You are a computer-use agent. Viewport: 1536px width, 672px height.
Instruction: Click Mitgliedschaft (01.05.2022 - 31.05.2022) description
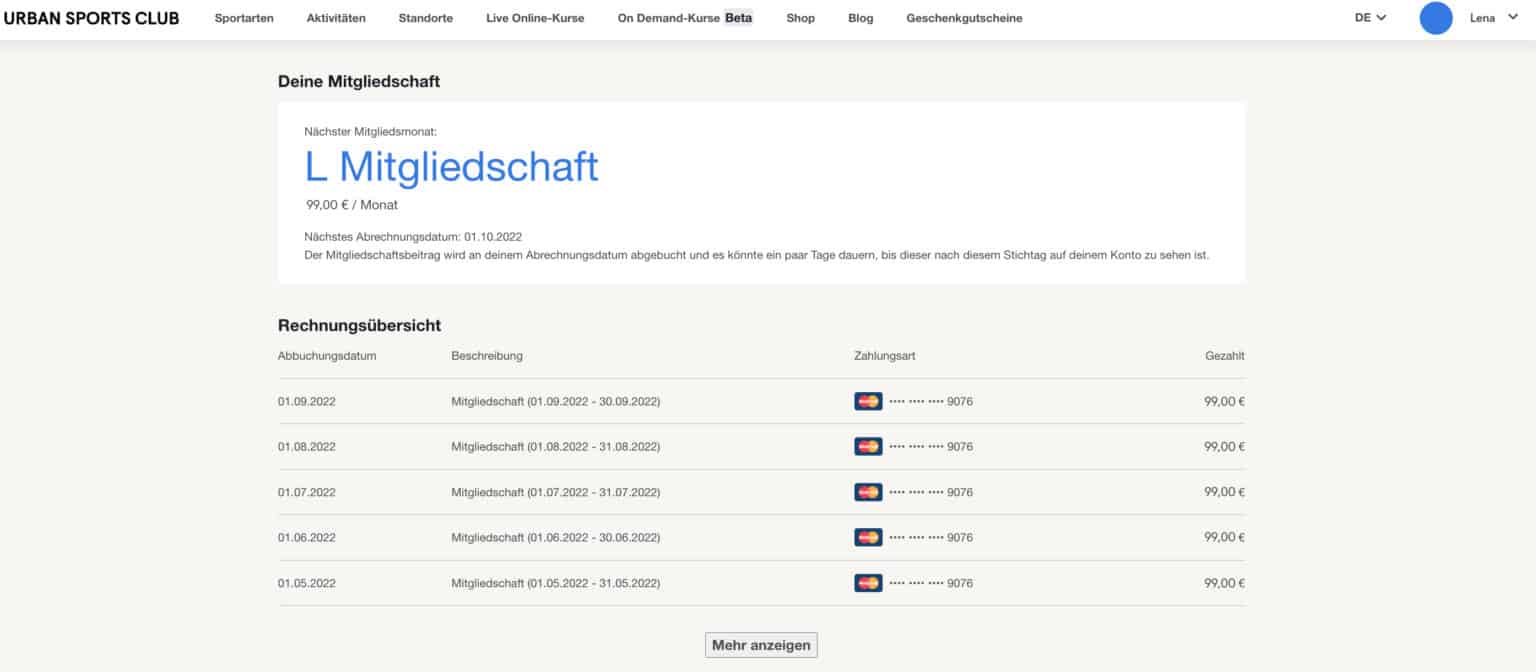coord(556,582)
